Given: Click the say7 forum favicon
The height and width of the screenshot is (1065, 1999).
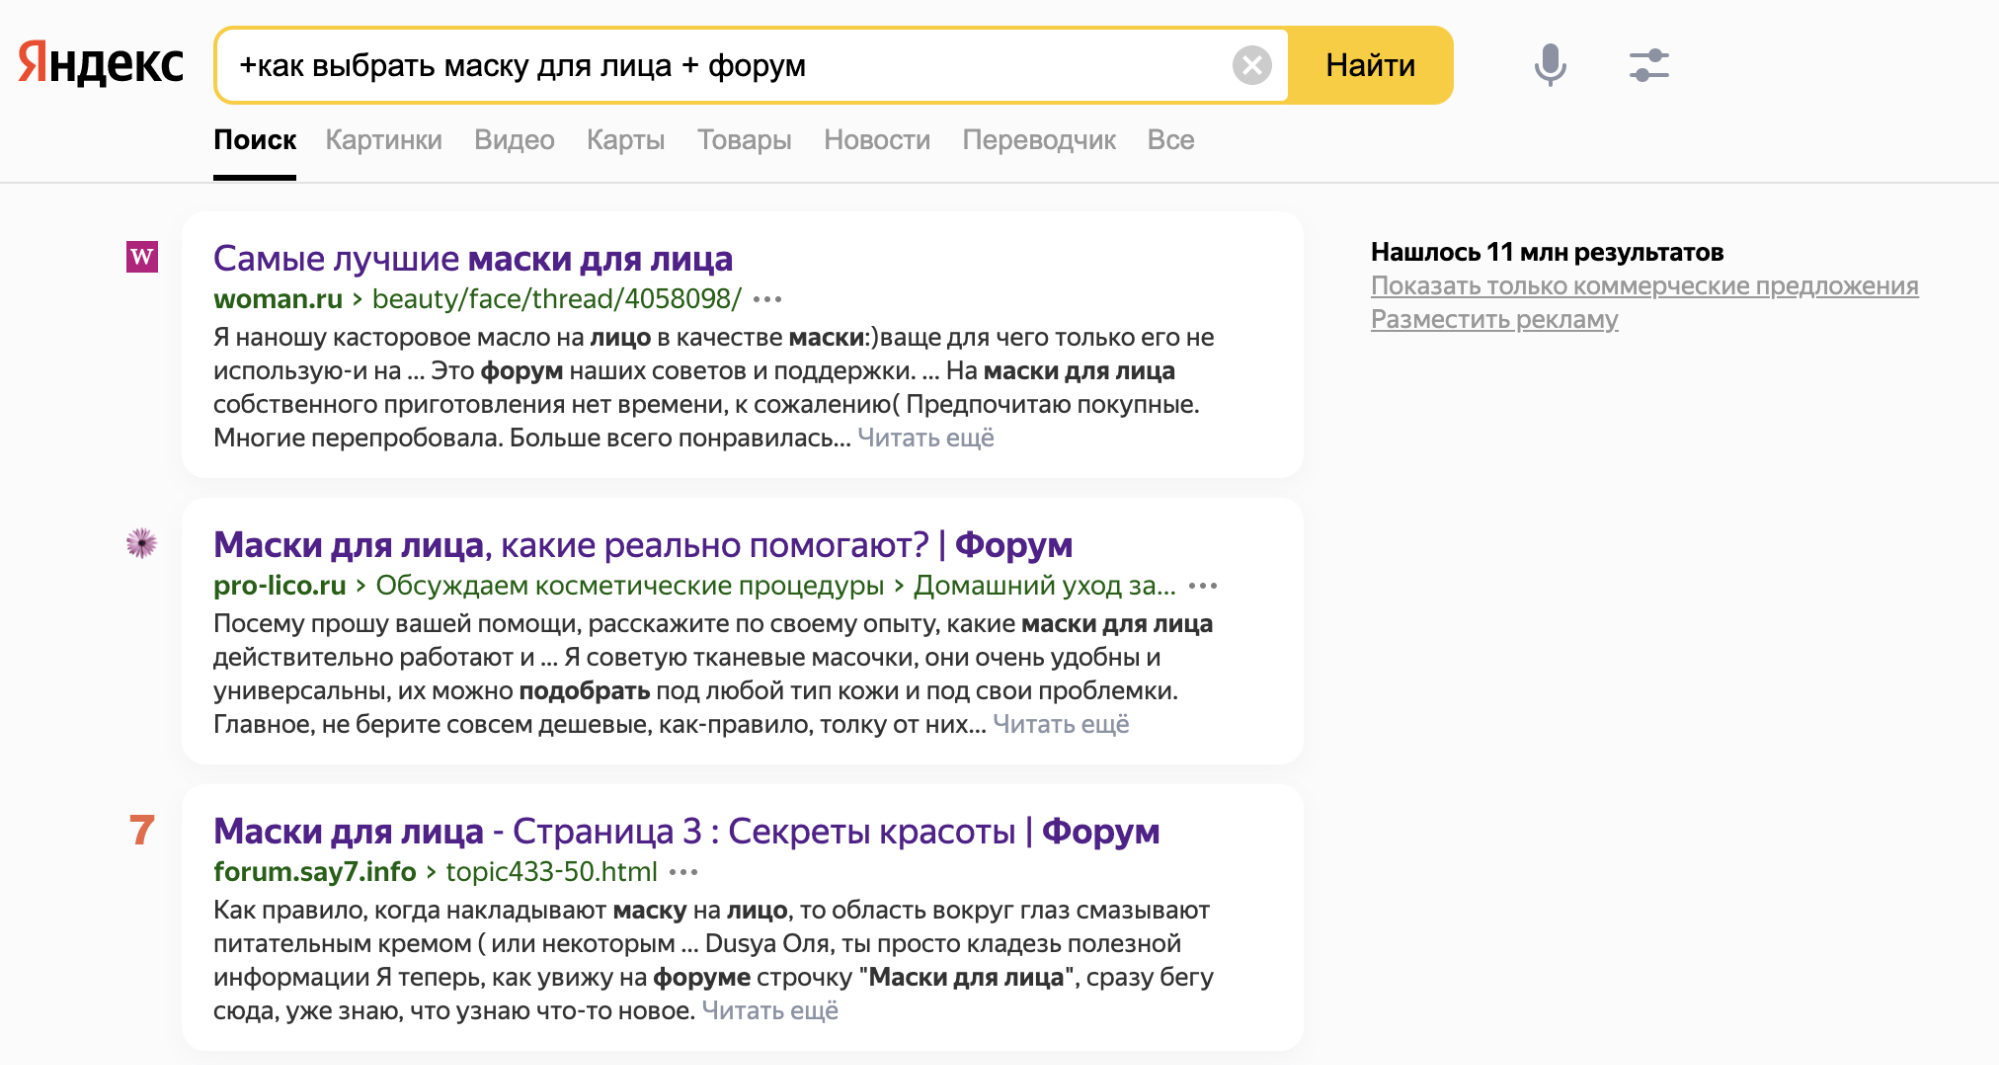Looking at the screenshot, I should 142,830.
